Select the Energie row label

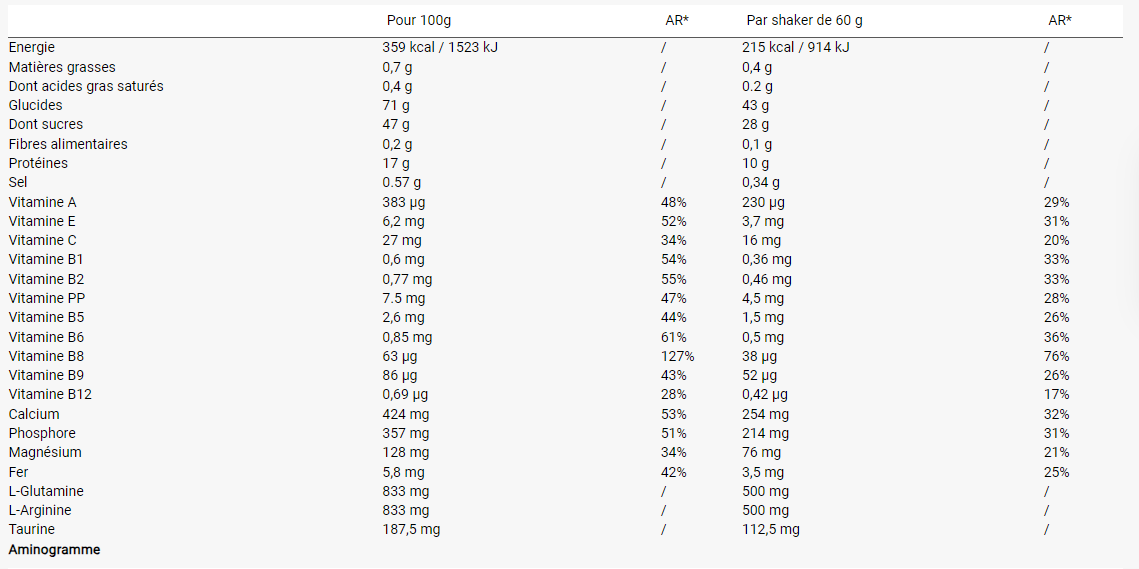(x=32, y=47)
